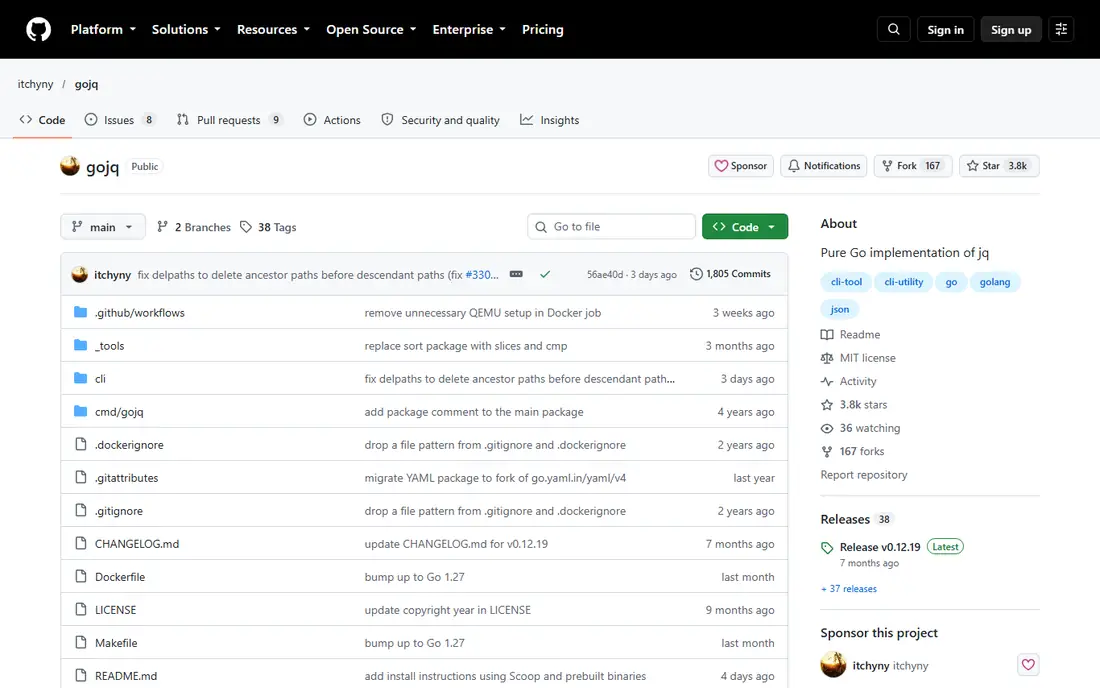Expand the Open Source menu
The height and width of the screenshot is (688, 1100).
point(371,29)
